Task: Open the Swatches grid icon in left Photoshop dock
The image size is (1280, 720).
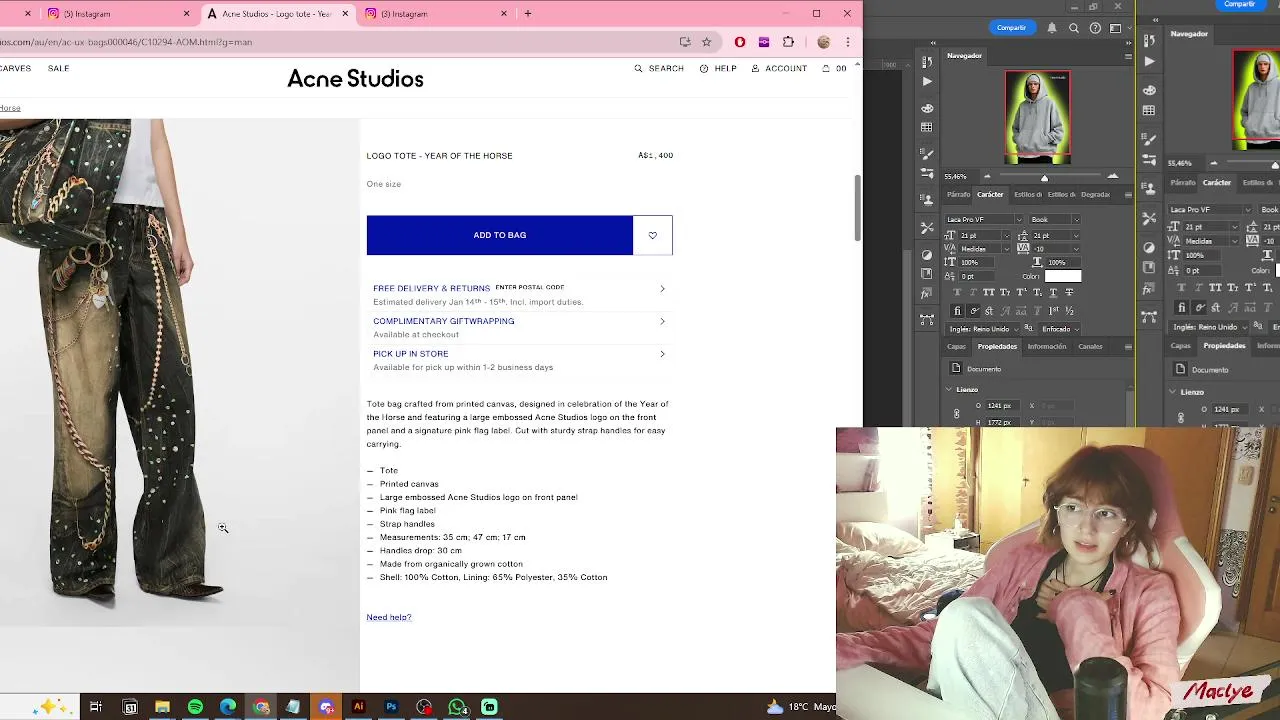Action: [x=927, y=127]
